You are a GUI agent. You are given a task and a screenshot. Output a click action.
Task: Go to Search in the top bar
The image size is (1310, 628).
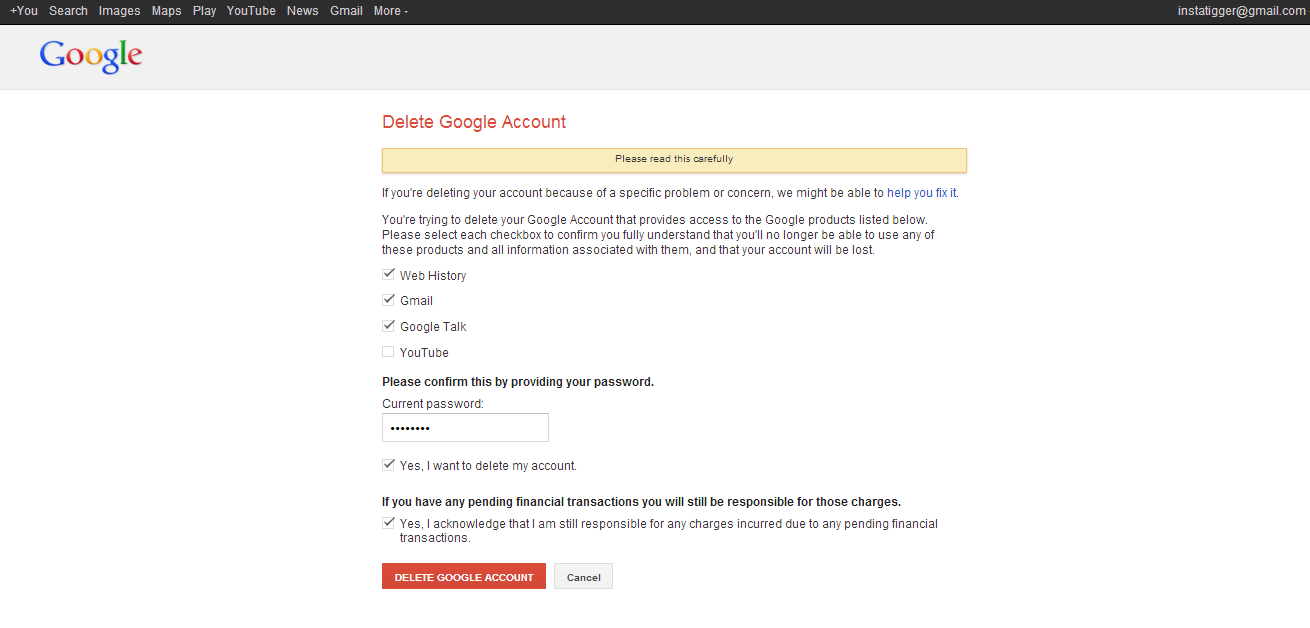coord(68,11)
